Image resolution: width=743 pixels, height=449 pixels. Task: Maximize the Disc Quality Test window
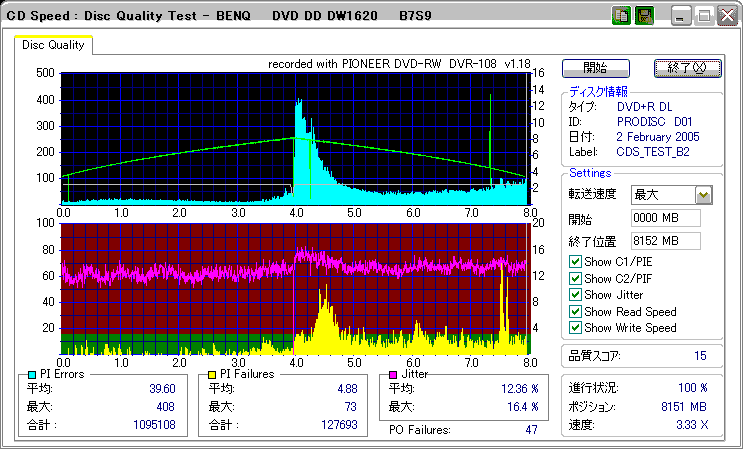point(703,16)
